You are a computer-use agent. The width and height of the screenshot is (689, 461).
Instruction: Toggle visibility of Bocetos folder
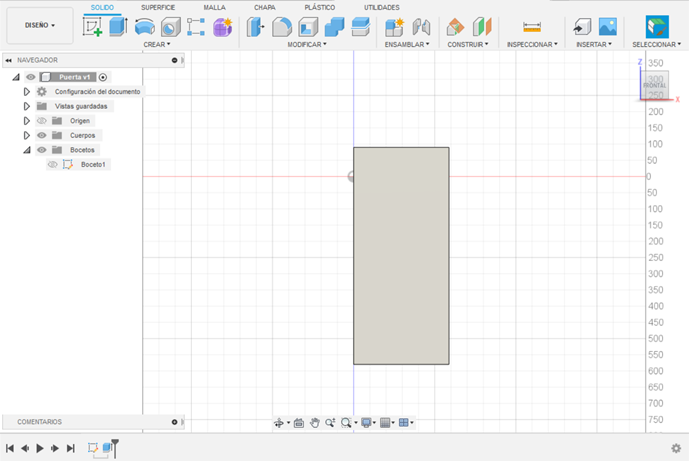pyautogui.click(x=42, y=150)
